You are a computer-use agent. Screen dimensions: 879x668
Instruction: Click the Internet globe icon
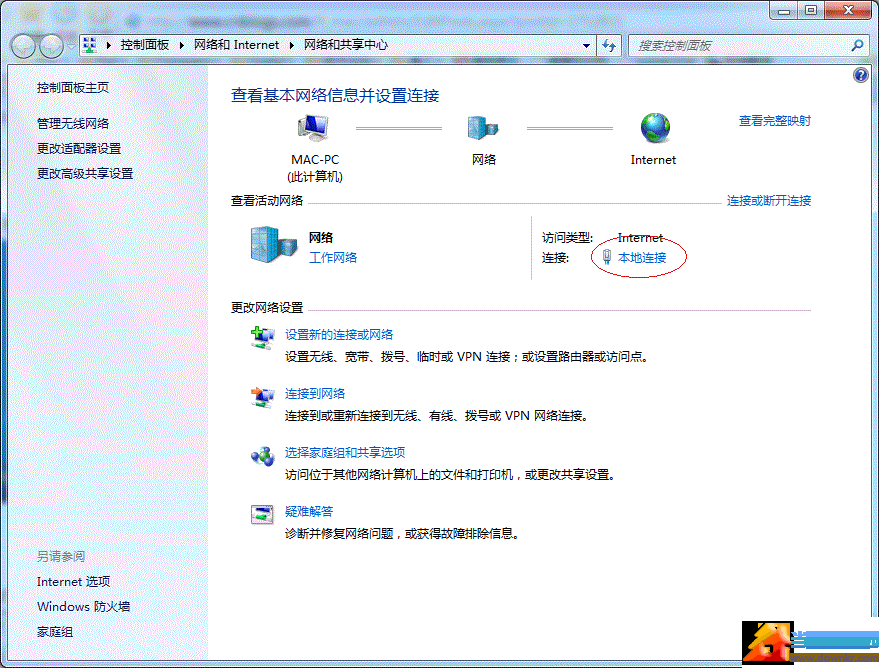pyautogui.click(x=655, y=128)
